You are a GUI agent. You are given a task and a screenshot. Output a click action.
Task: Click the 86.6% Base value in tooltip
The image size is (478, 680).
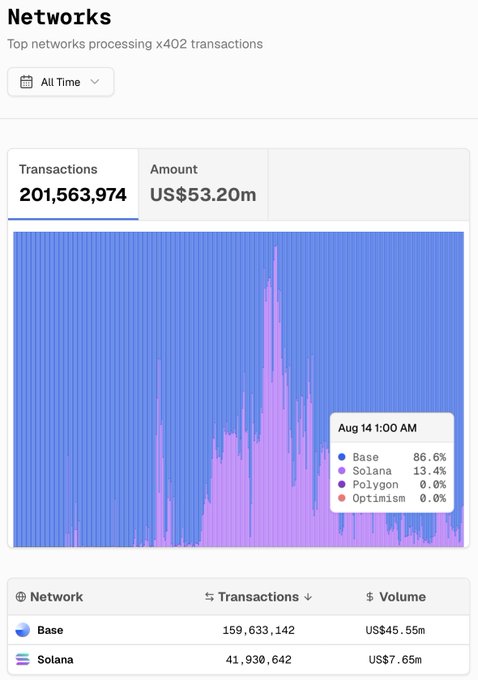[429, 457]
